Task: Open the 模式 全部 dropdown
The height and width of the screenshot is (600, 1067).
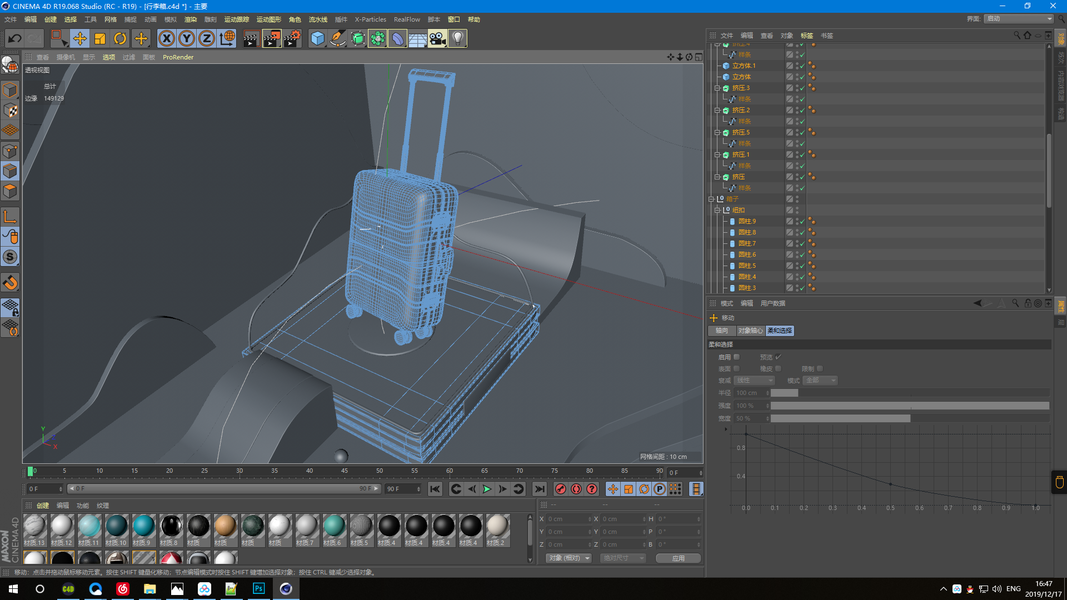Action: coord(819,380)
